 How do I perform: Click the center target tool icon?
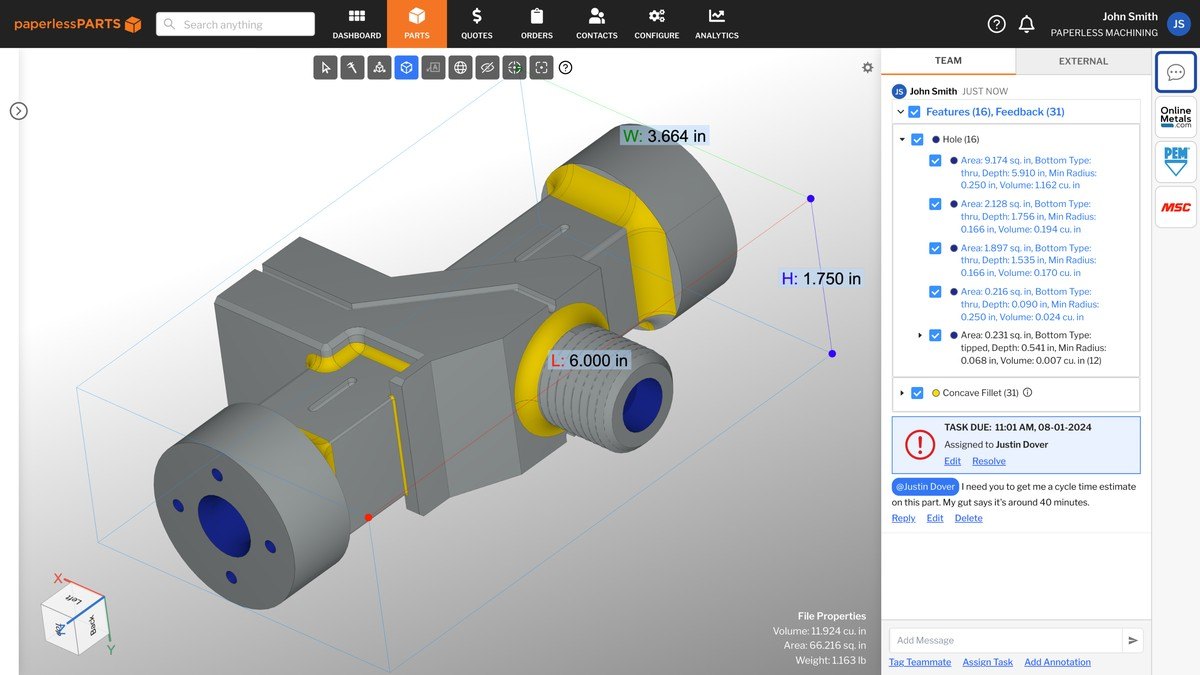514,67
